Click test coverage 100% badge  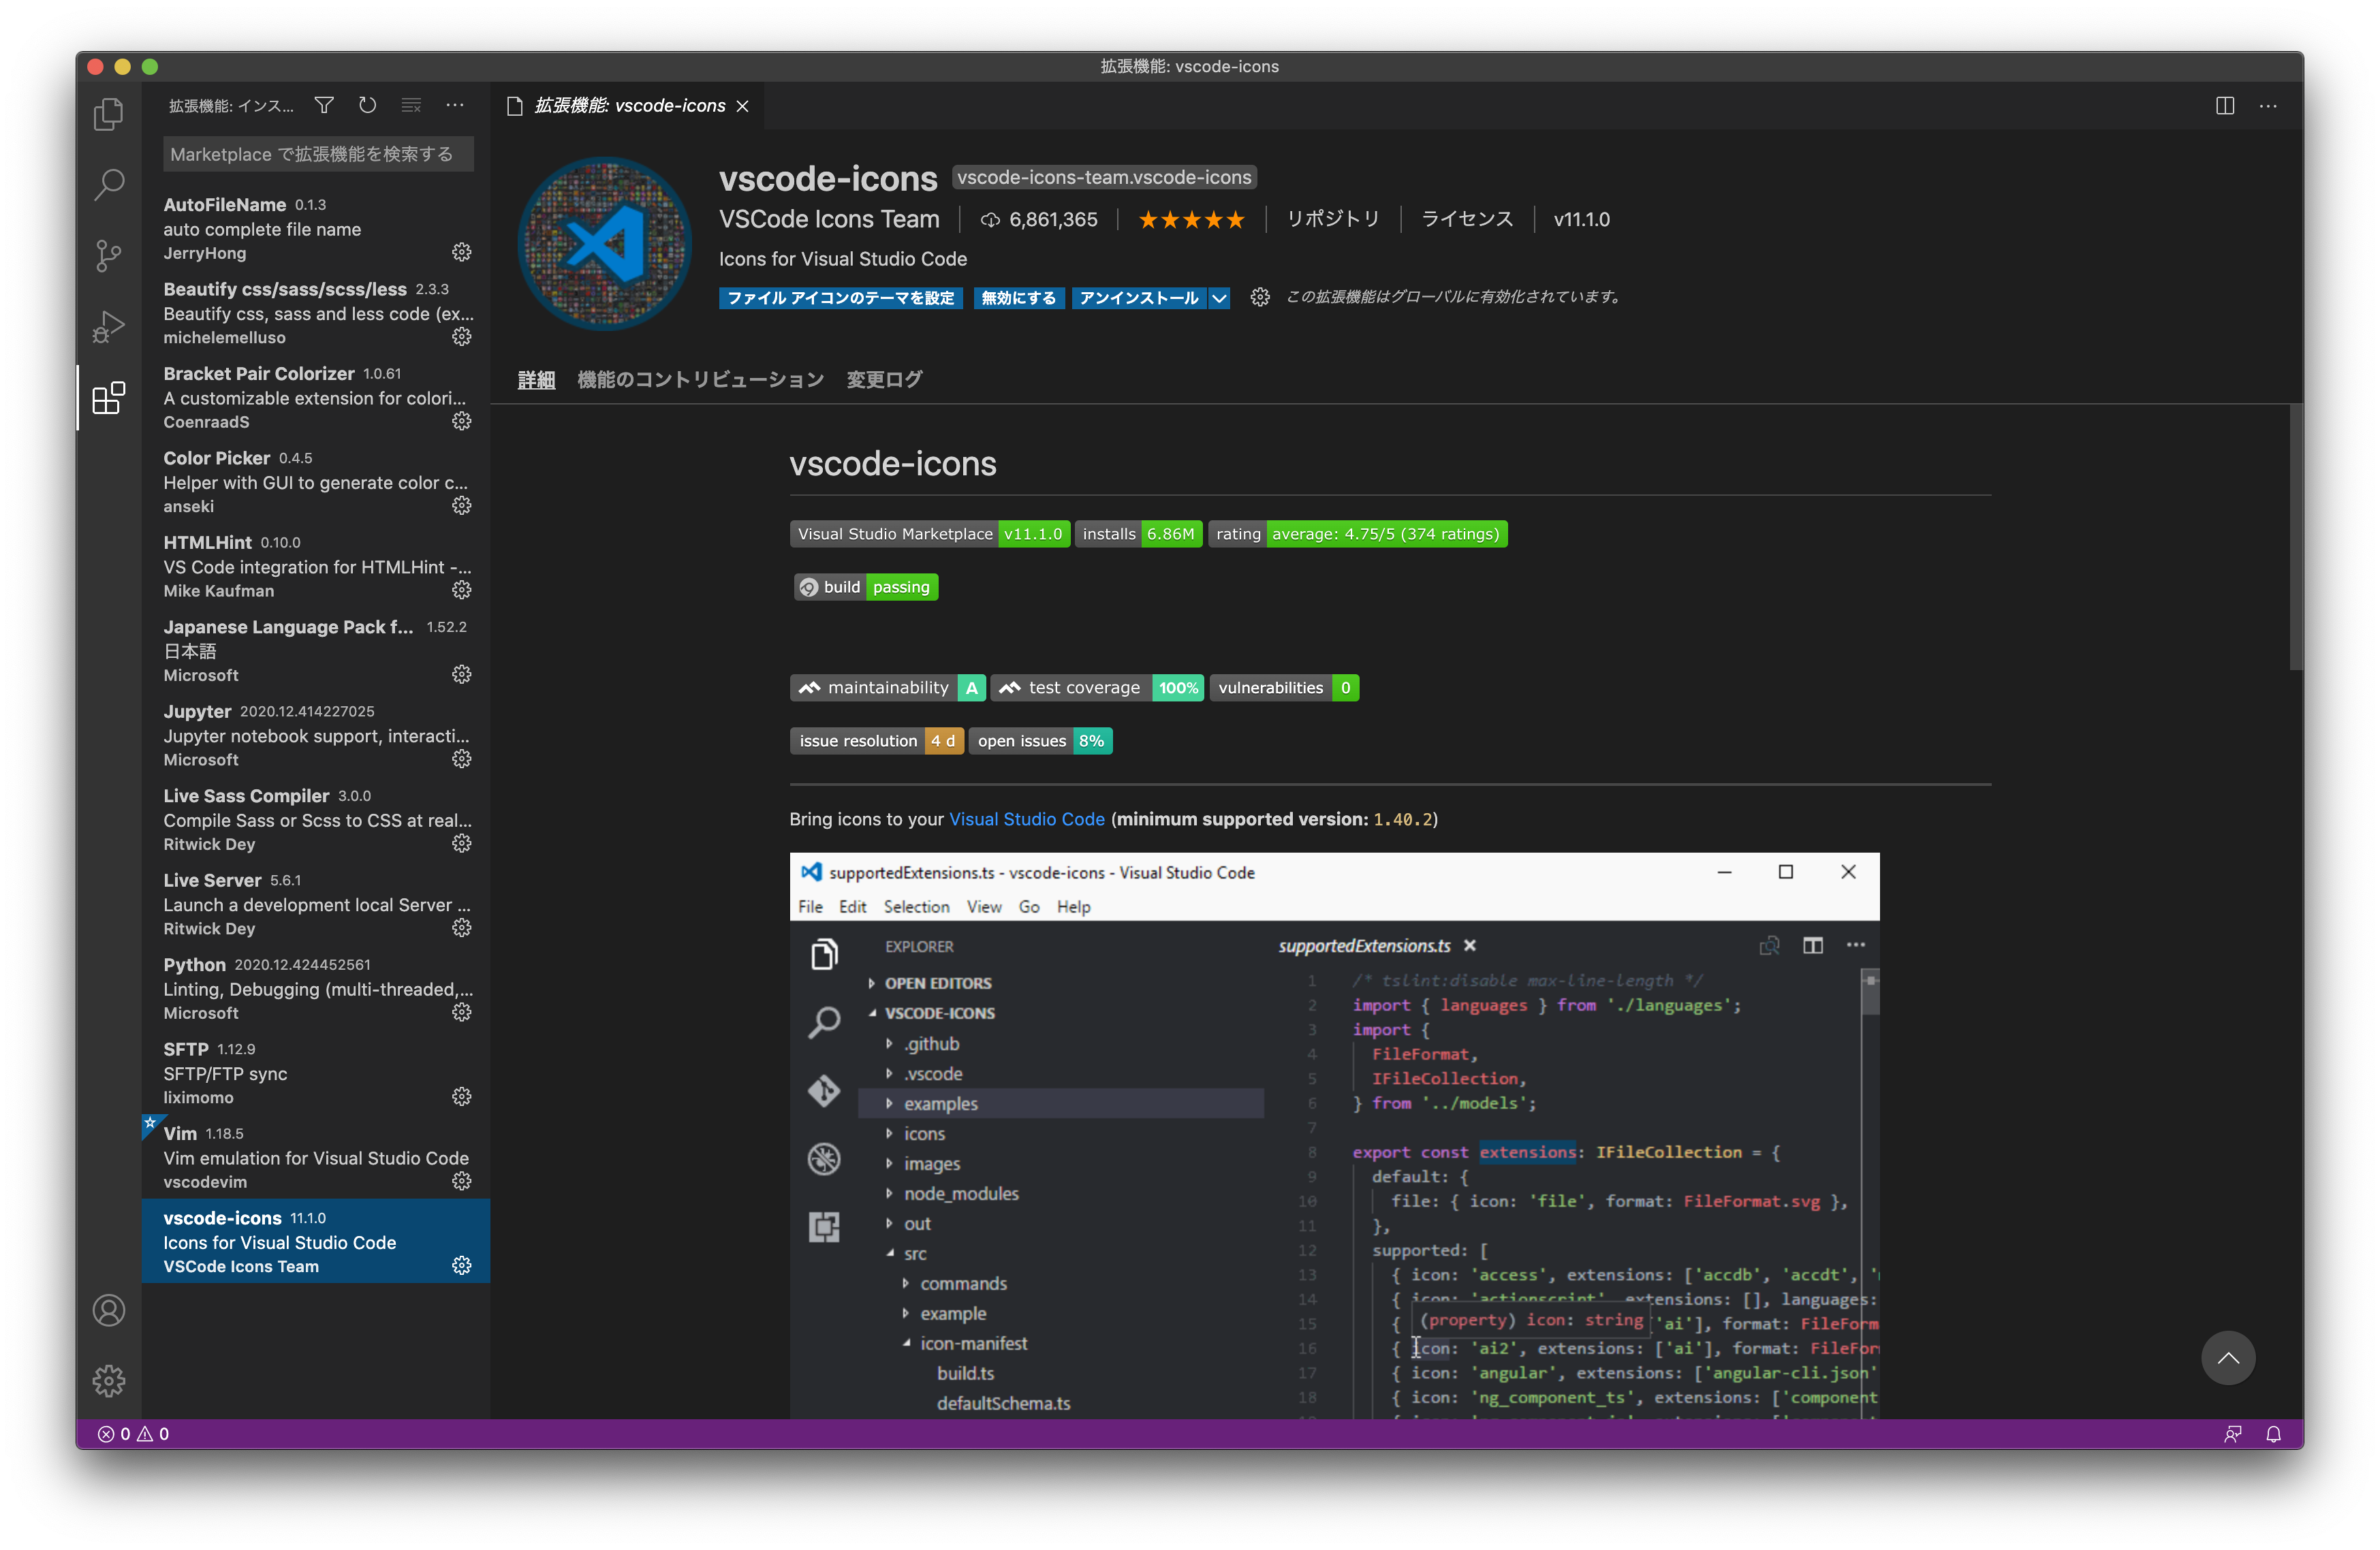(x=1098, y=688)
